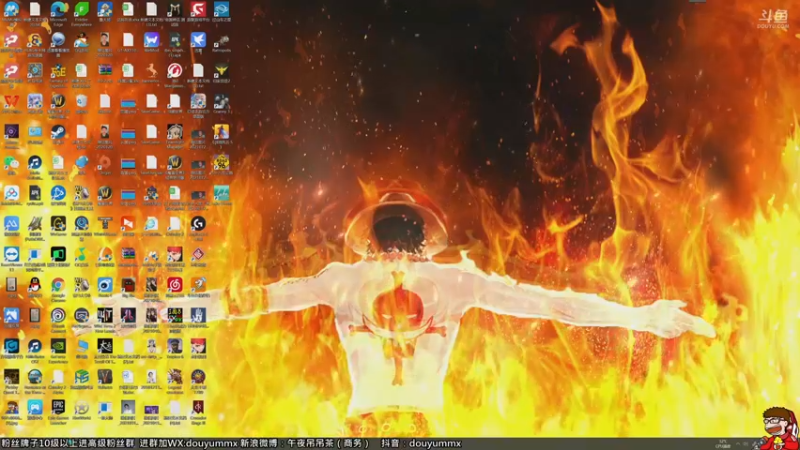Open the blue mountain peaks app shortcut
800x450 pixels.
(x=11, y=223)
